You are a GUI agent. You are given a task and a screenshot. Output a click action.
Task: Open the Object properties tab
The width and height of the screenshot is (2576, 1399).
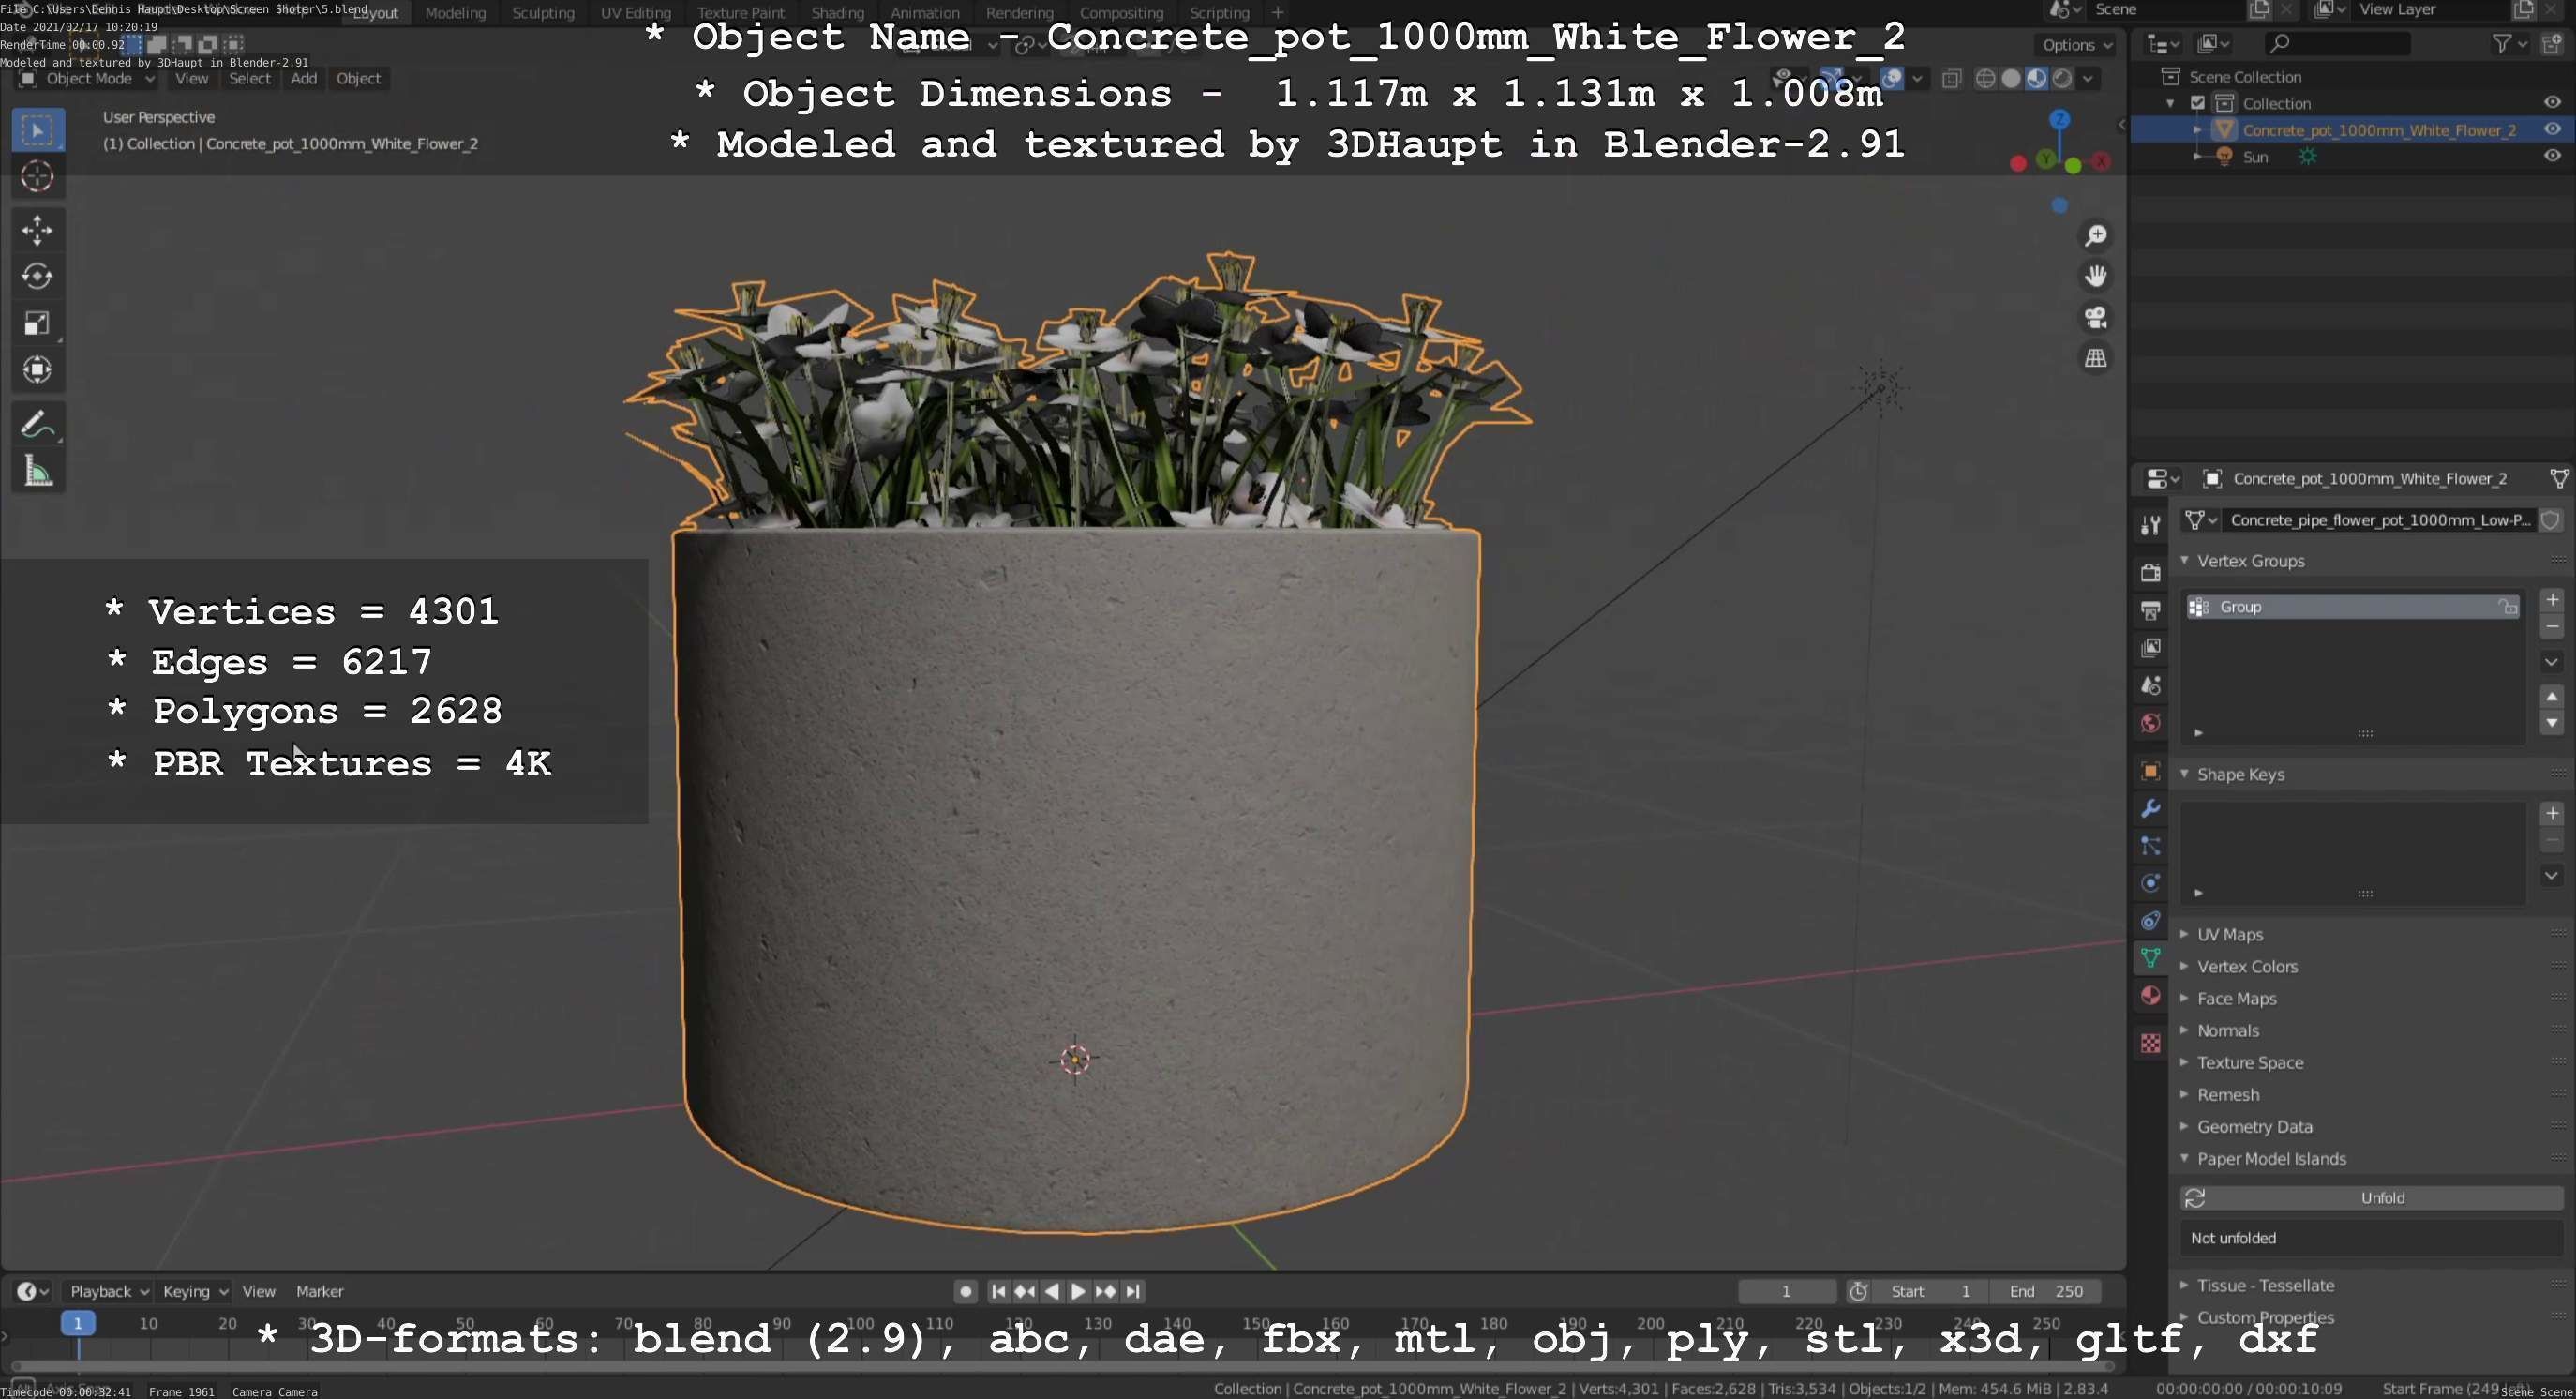2150,771
